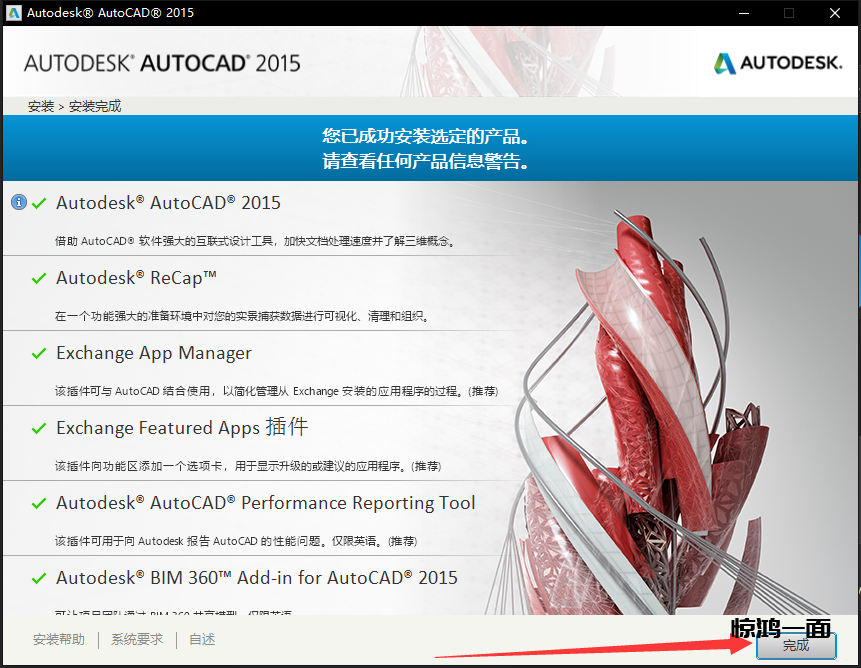861x668 pixels.
Task: Select the checkmark beside Autodesk ReCap
Action: (x=40, y=278)
